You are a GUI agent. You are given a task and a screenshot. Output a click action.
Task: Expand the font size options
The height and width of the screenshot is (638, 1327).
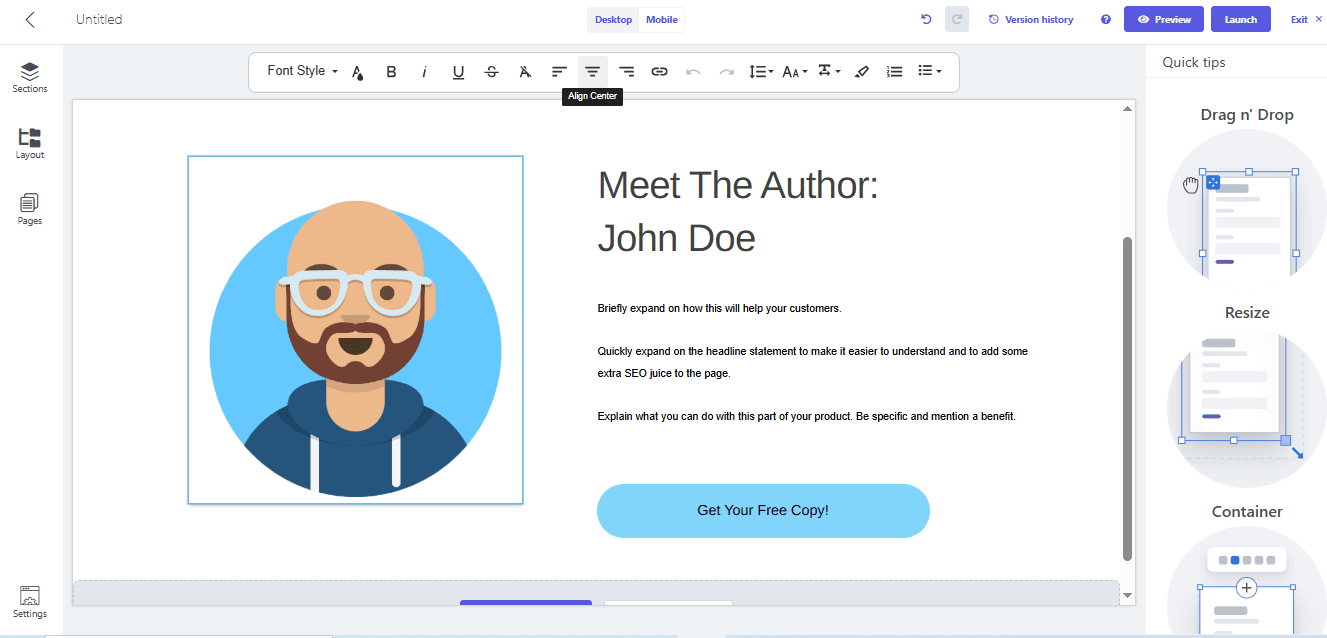(x=794, y=71)
